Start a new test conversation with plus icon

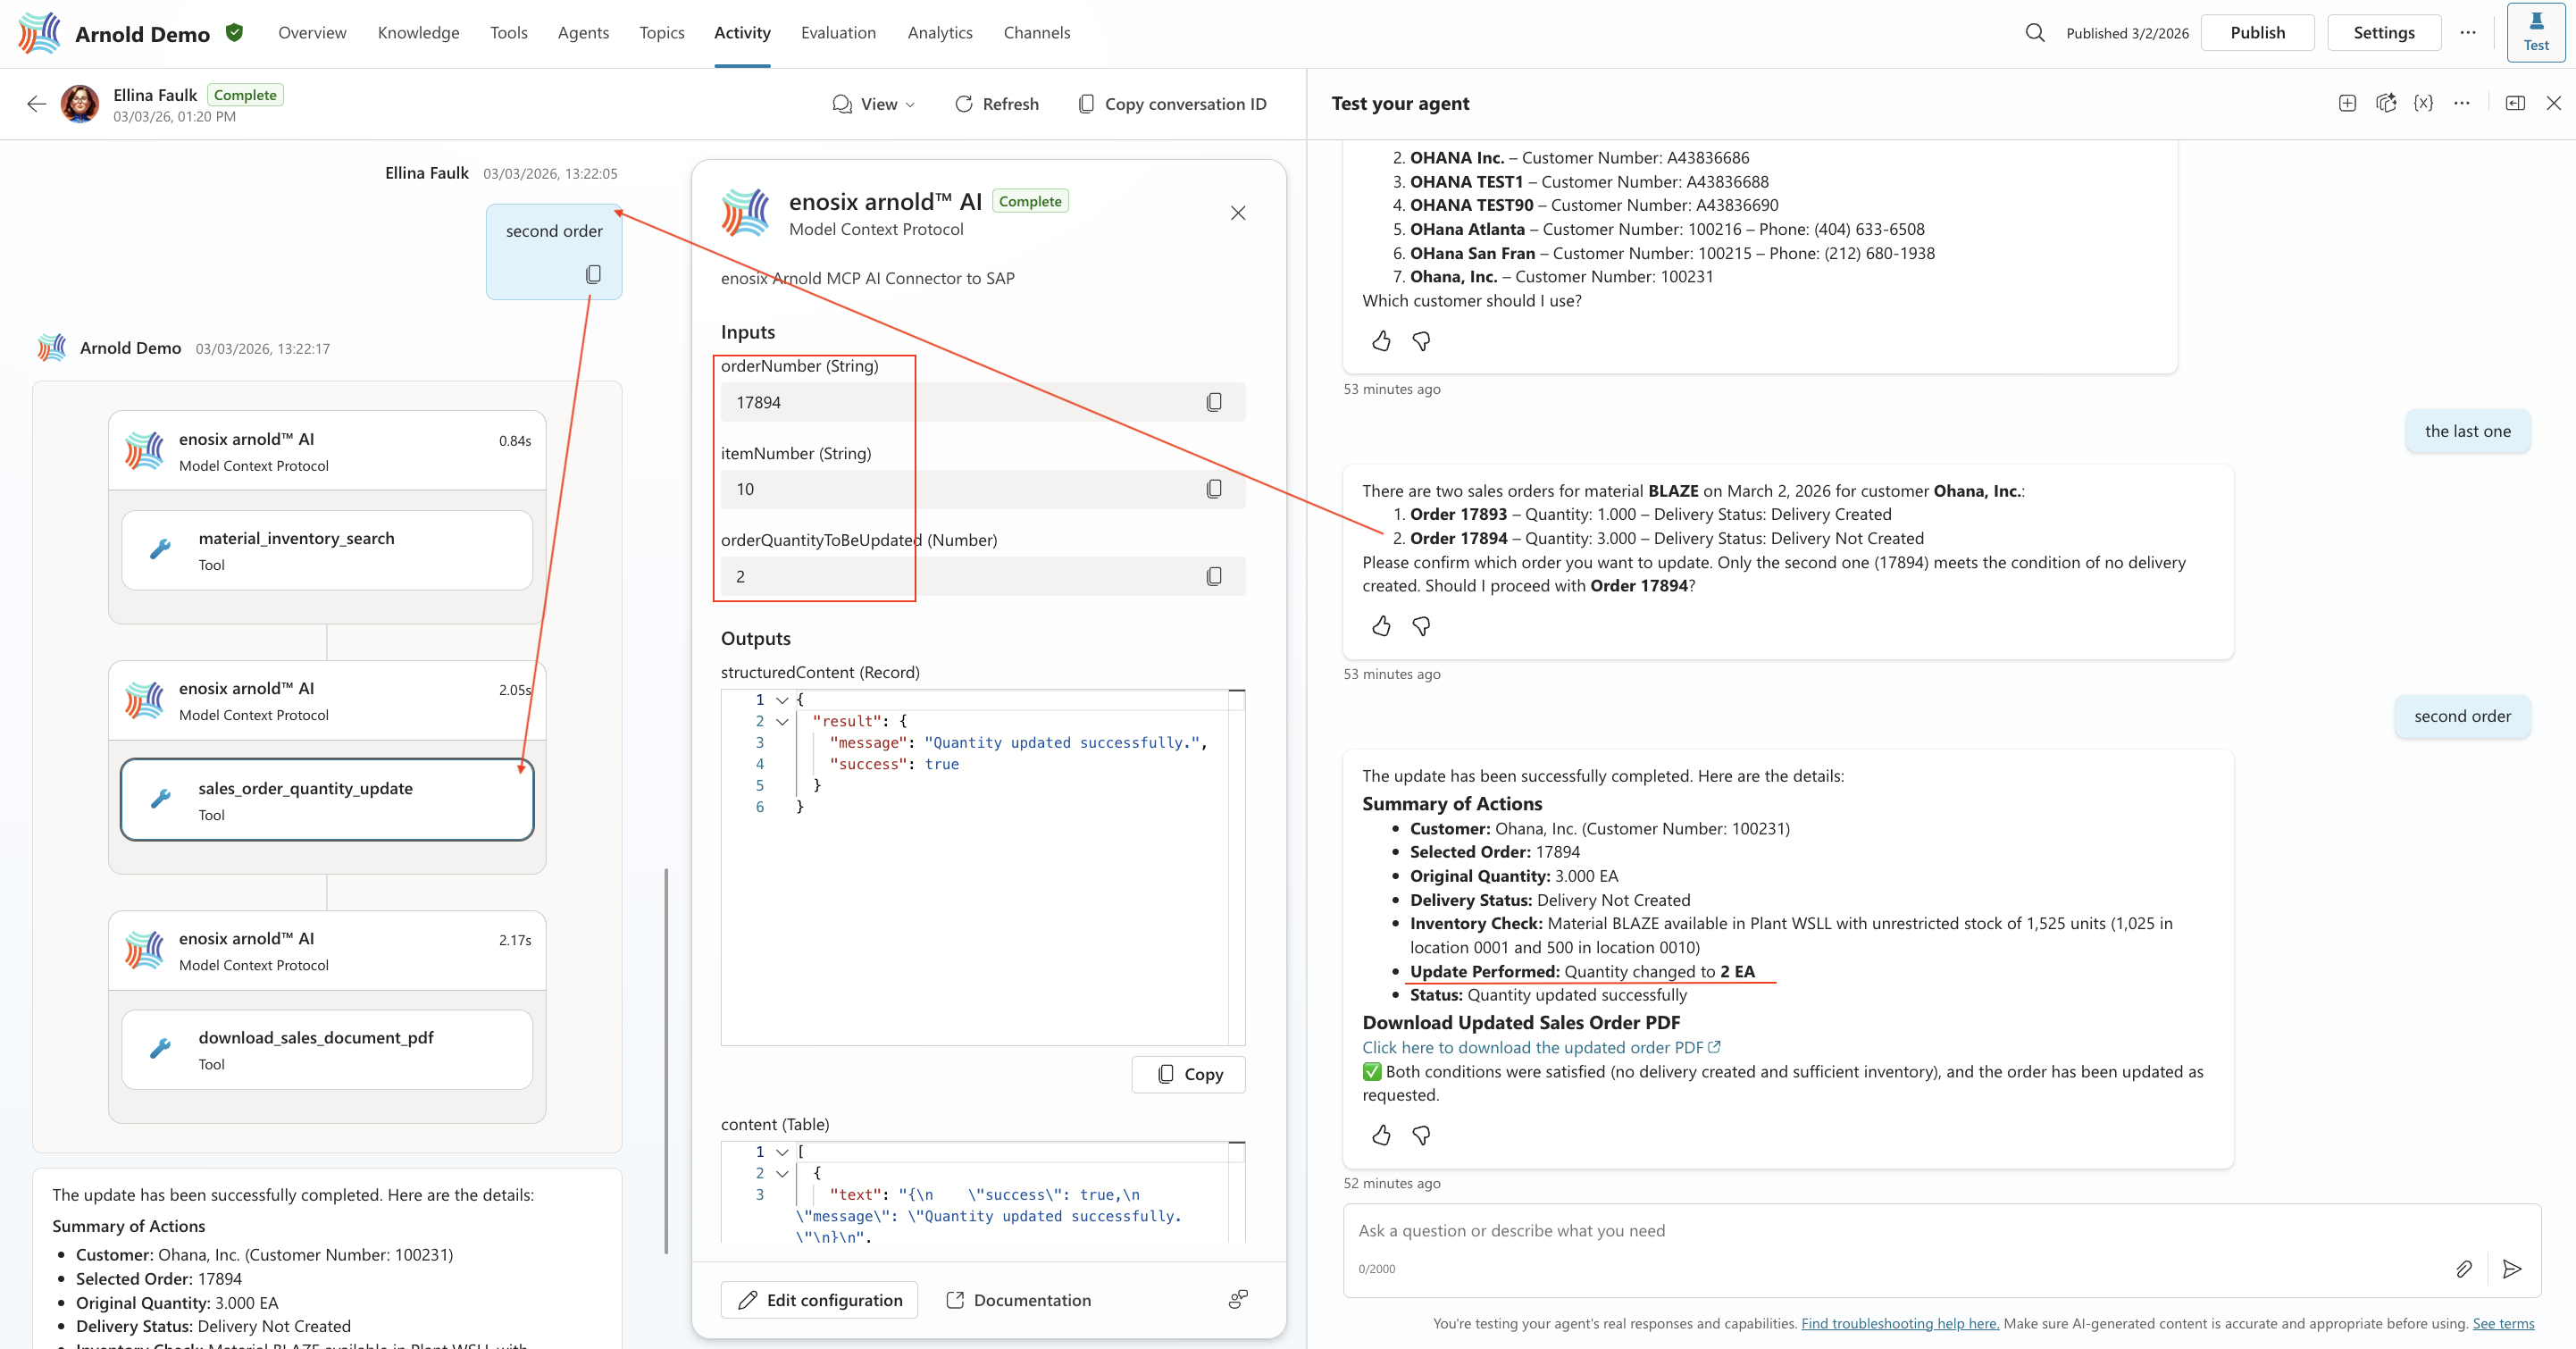2347,103
